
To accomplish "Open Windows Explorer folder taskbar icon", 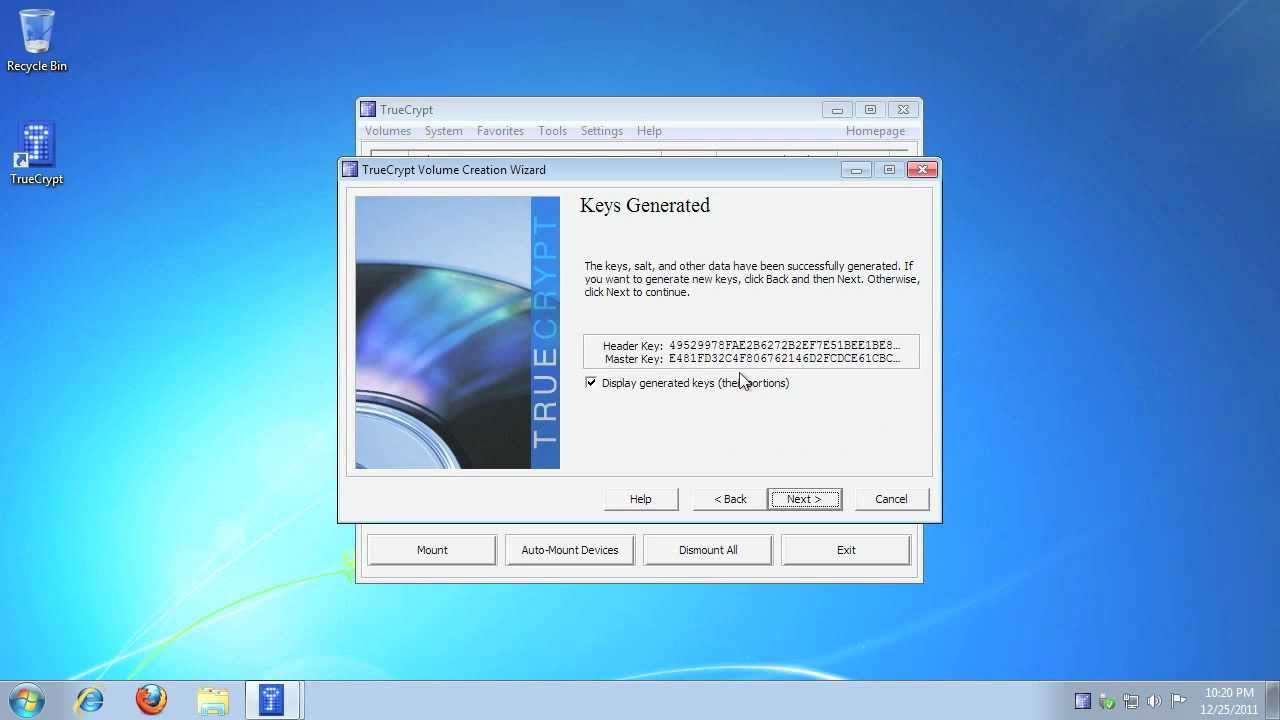I will [x=212, y=700].
